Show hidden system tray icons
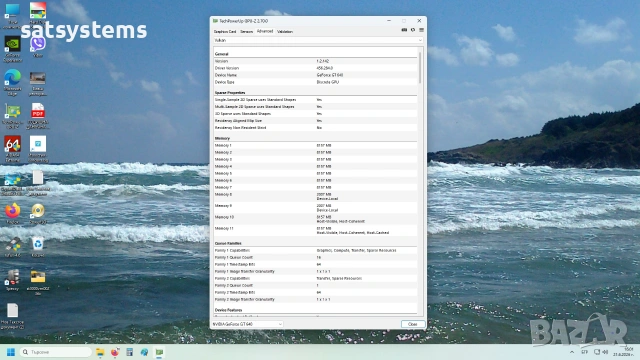The width and height of the screenshot is (640, 360). click(572, 352)
